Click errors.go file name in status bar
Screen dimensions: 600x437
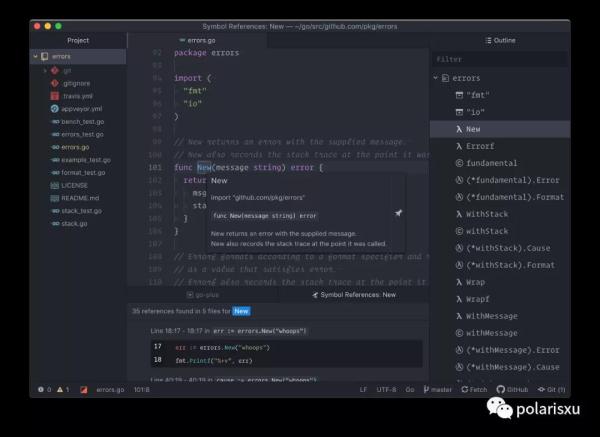pos(110,390)
